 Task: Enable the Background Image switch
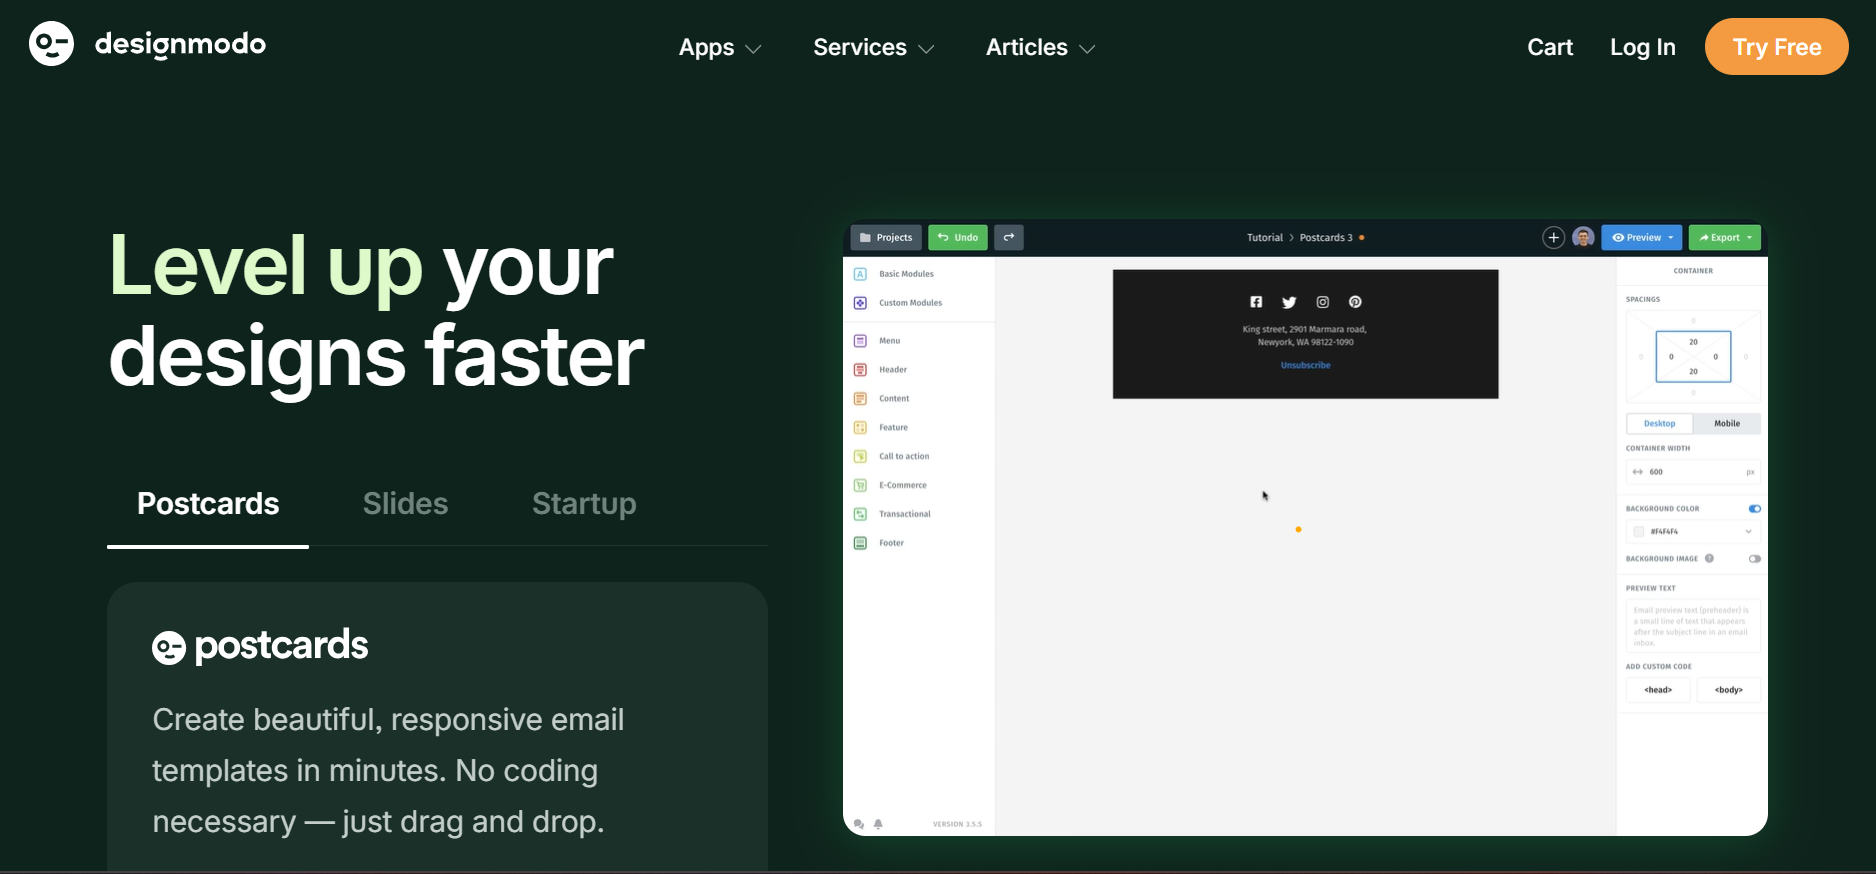1754,559
